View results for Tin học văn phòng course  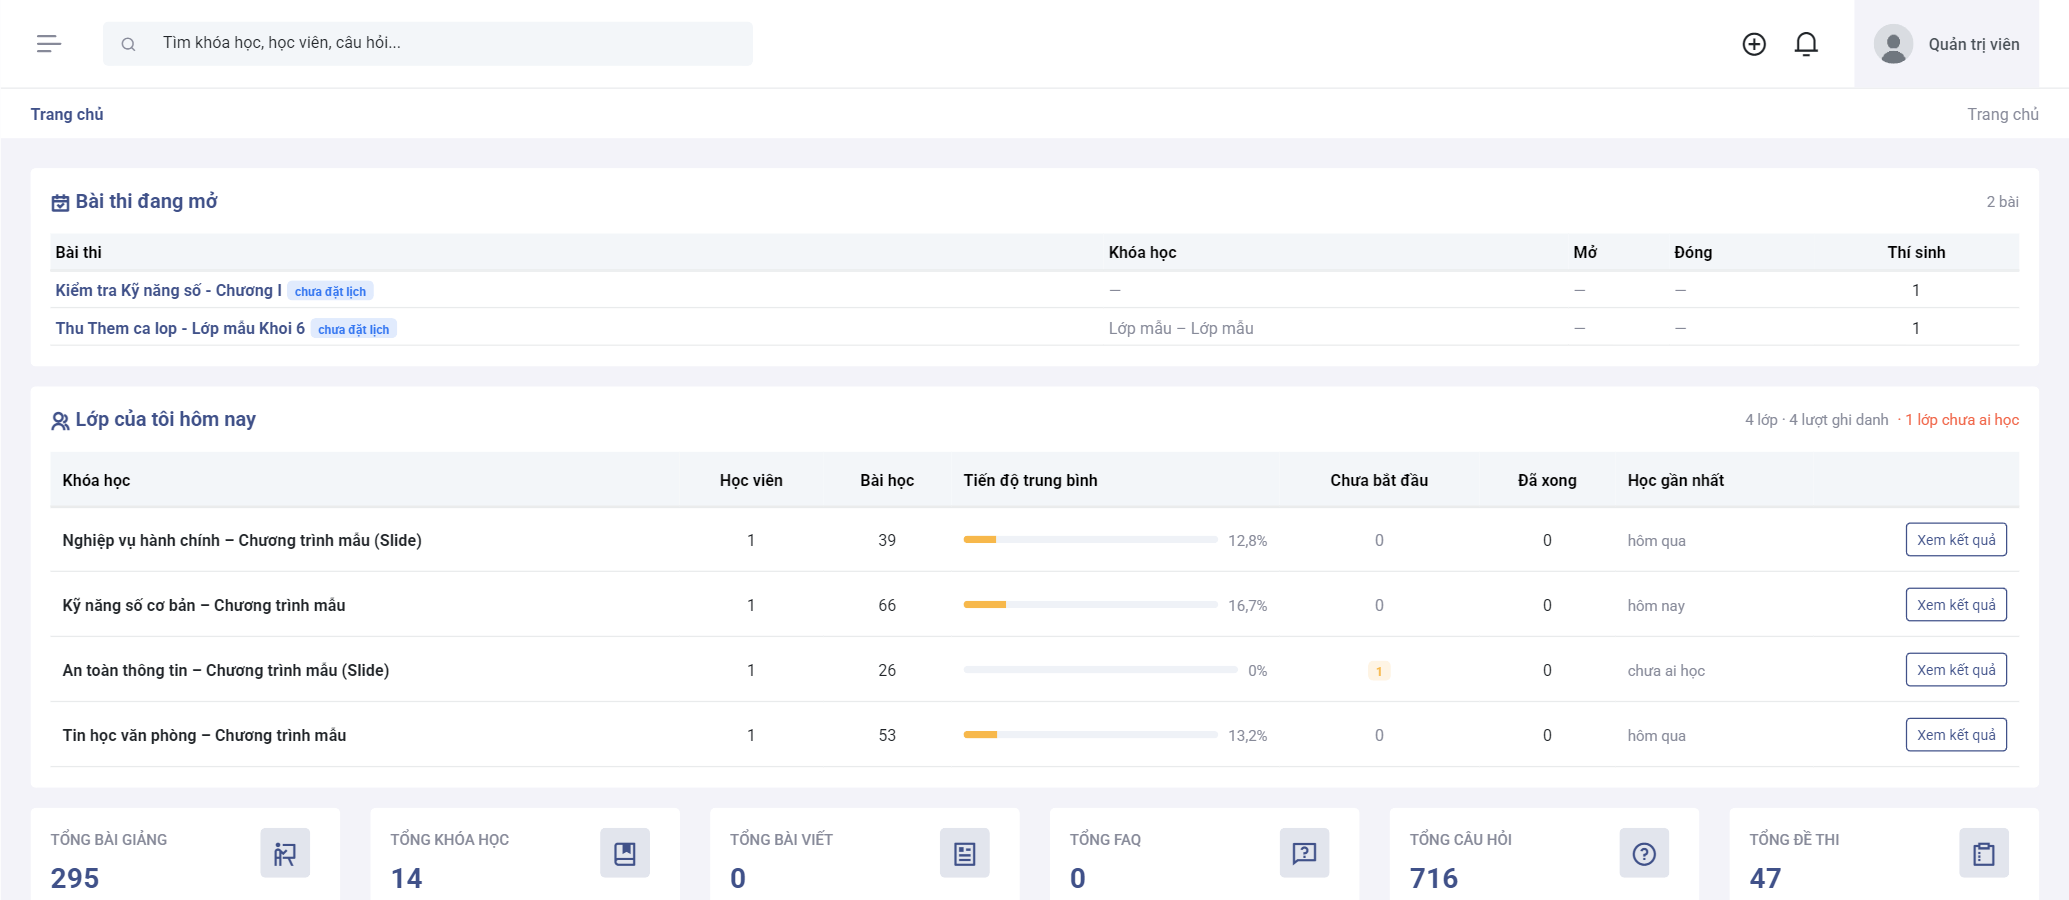pyautogui.click(x=1956, y=735)
